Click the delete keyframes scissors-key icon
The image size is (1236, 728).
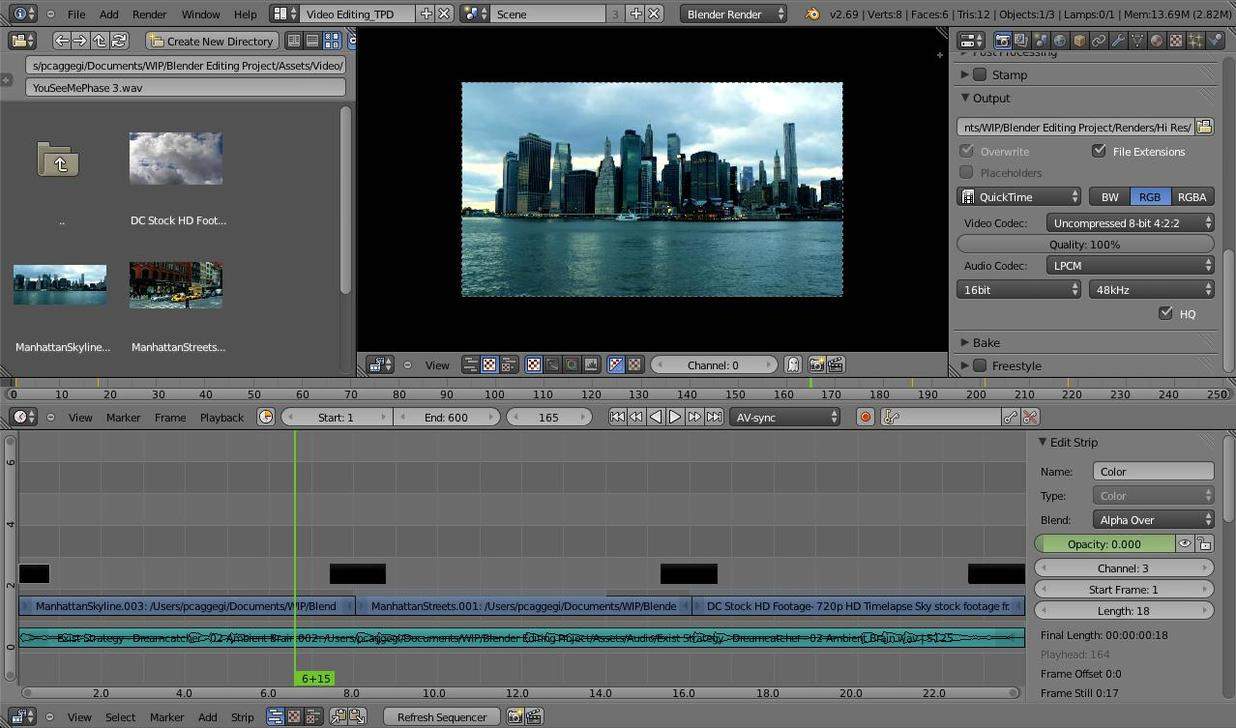(1030, 417)
